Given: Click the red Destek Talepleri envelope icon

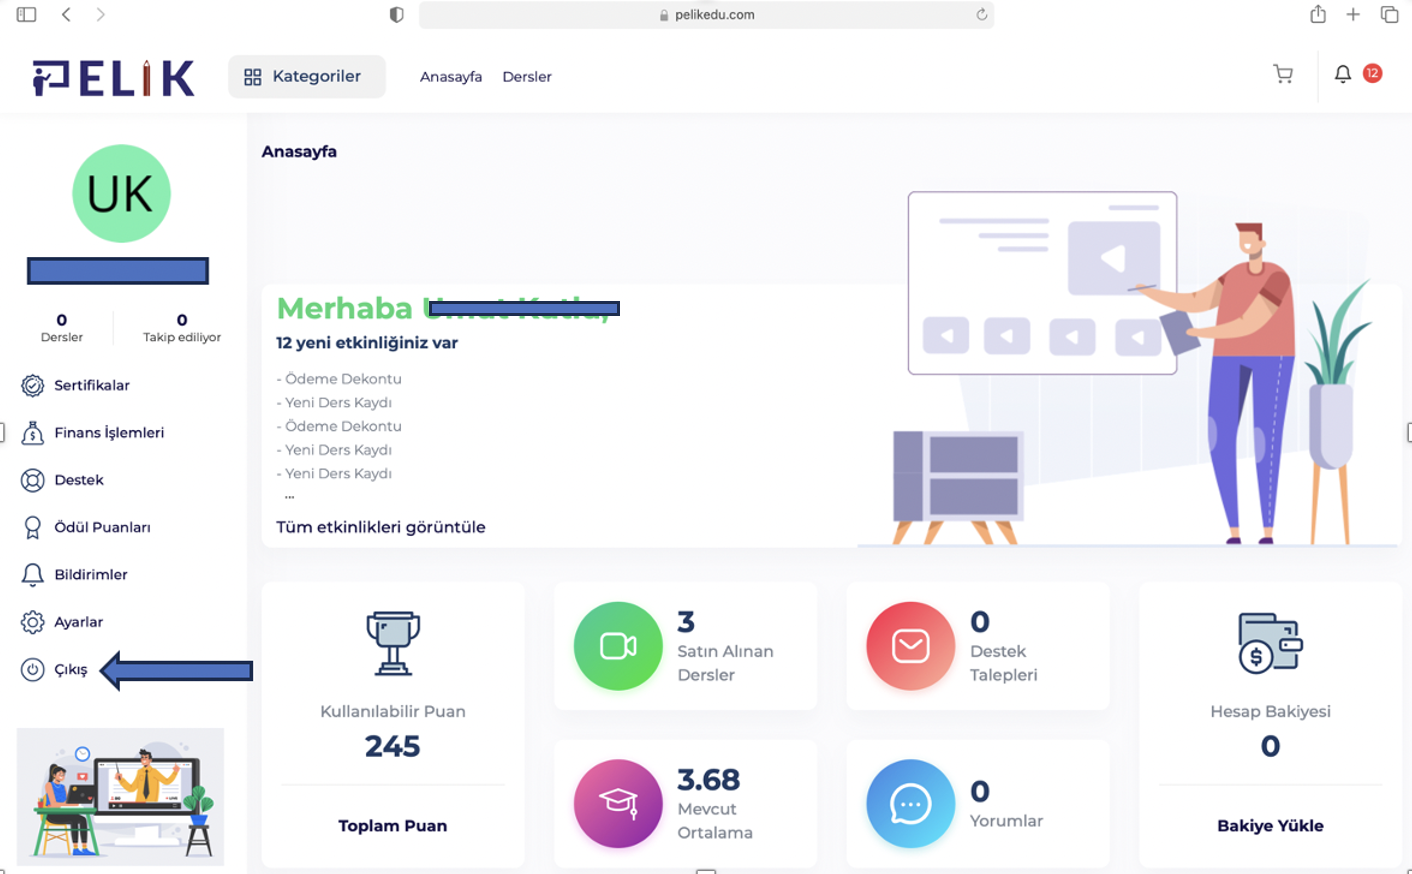Looking at the screenshot, I should coord(910,646).
